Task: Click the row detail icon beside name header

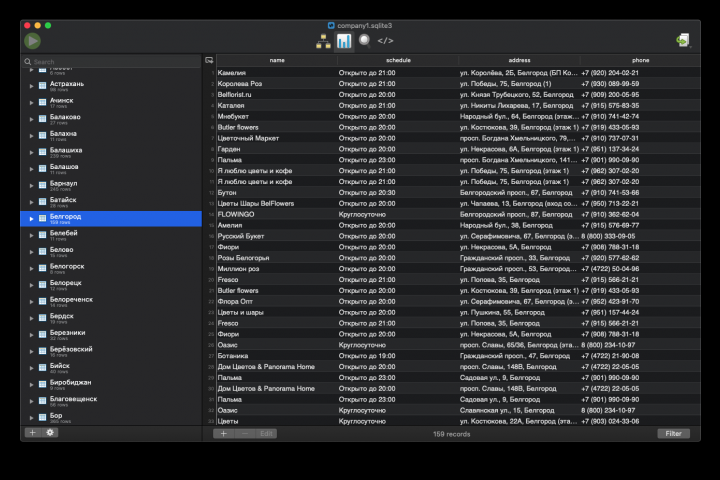Action: coord(209,60)
